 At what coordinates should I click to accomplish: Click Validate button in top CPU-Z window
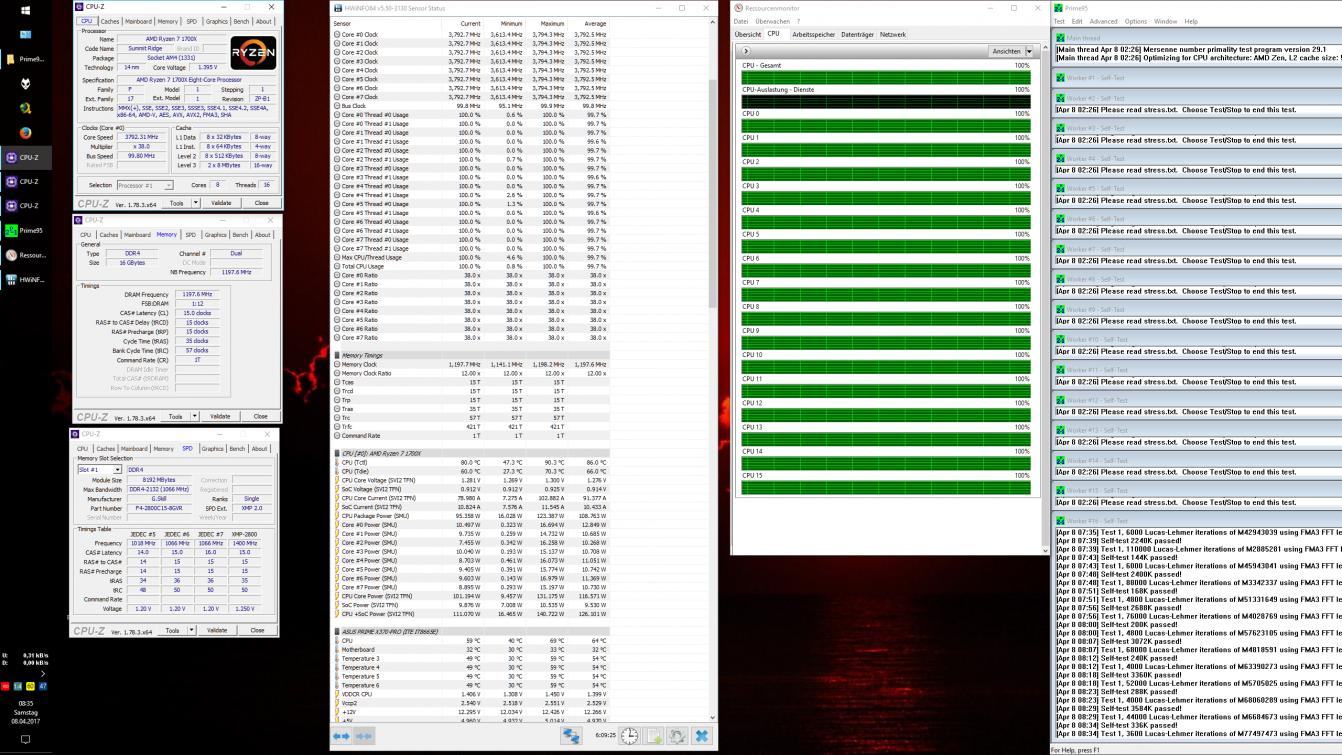coord(221,203)
